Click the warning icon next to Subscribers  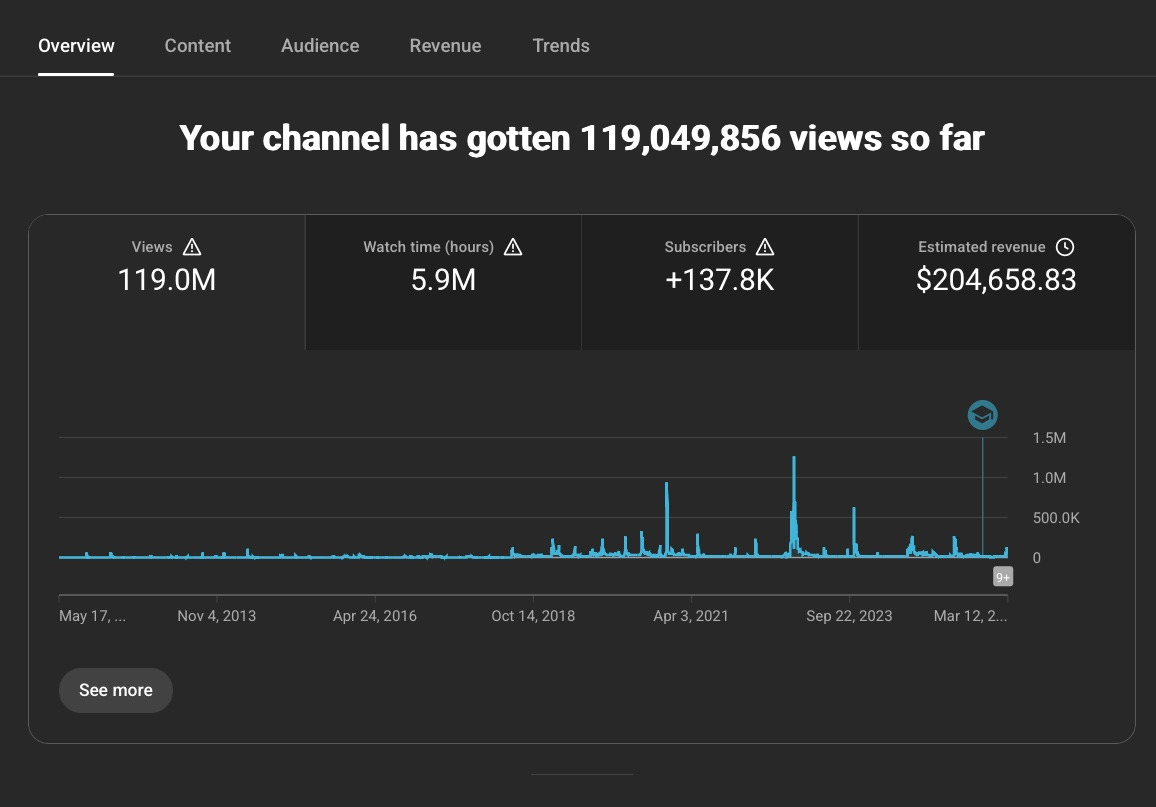tap(765, 247)
